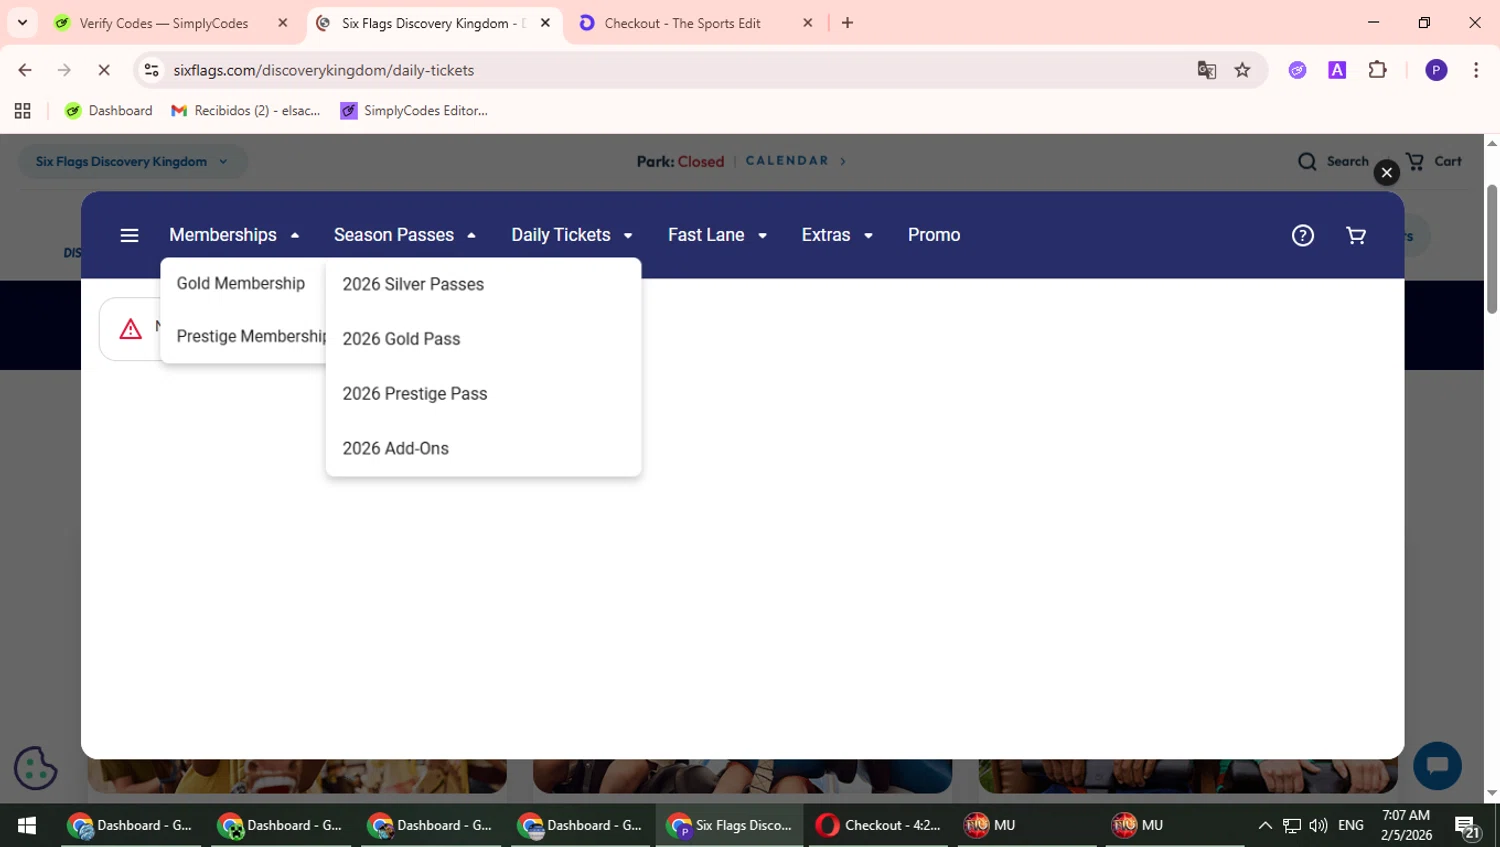View site information icon in address bar
This screenshot has height=847, width=1500.
(151, 70)
